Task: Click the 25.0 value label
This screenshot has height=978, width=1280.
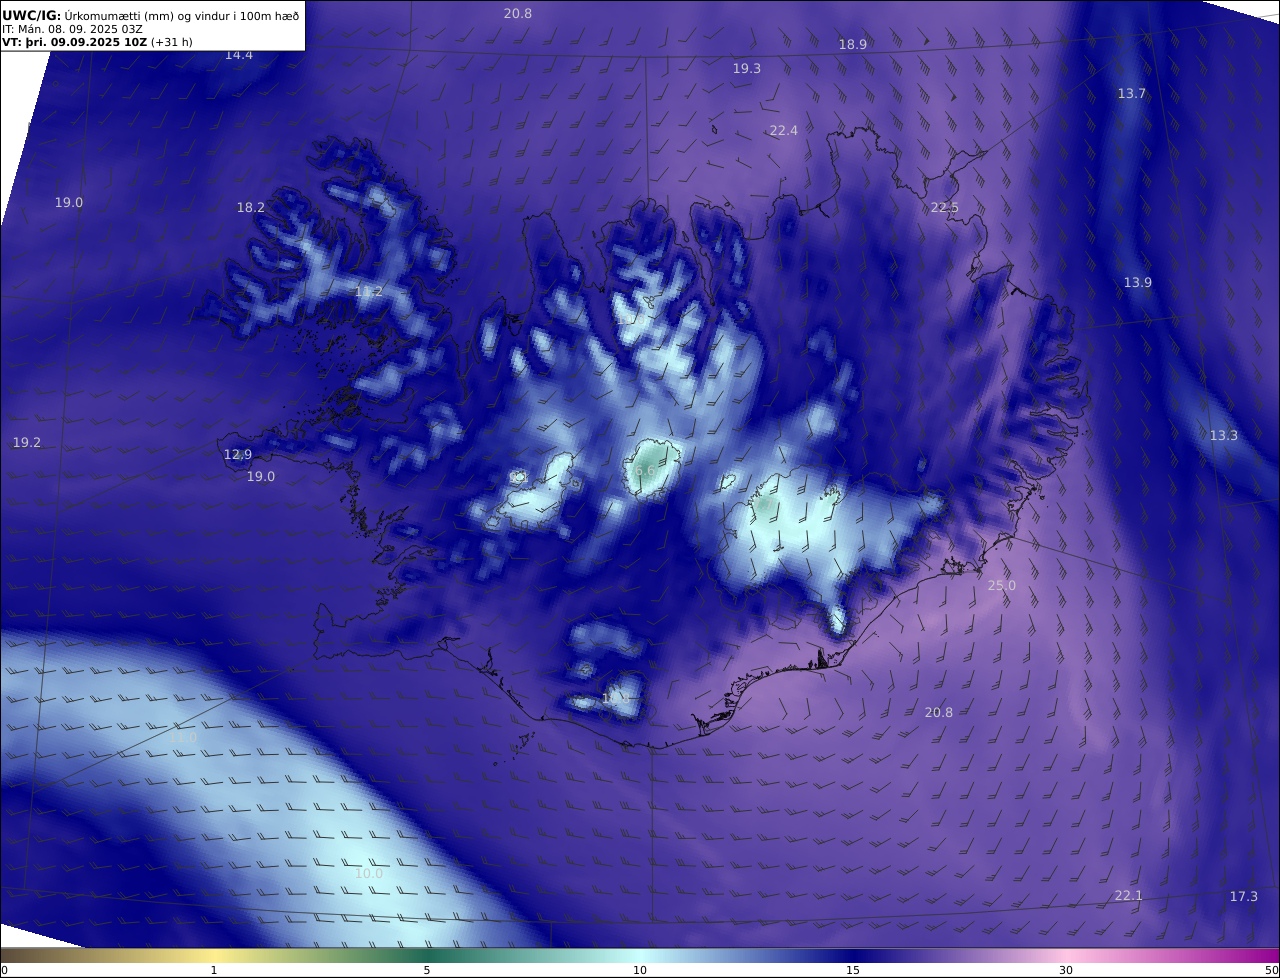Action: coord(1002,586)
